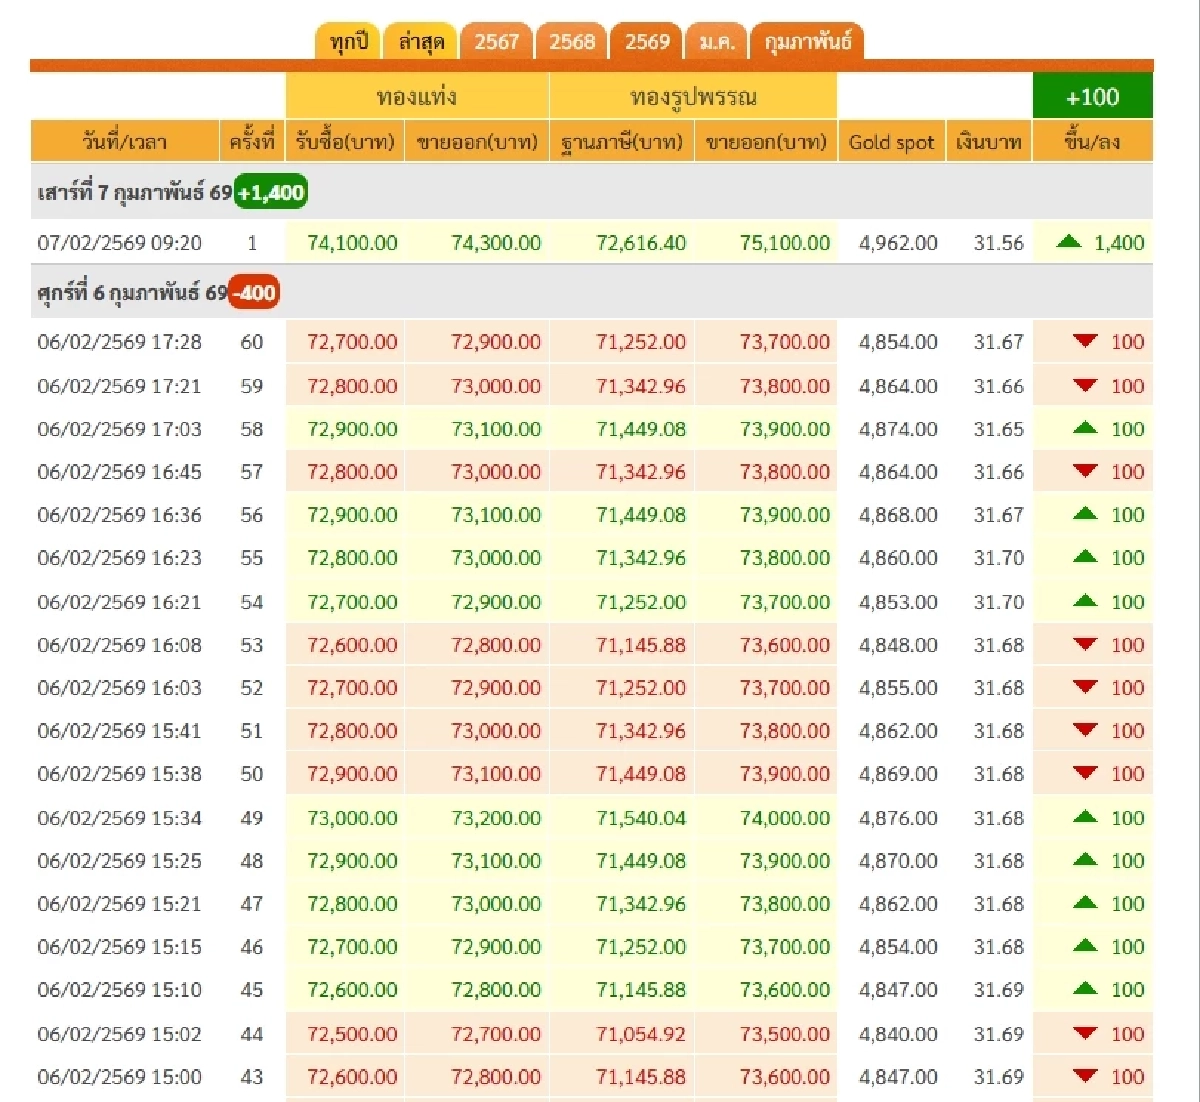Select the ล่าสุด tab
1200x1102 pixels.
pos(421,41)
